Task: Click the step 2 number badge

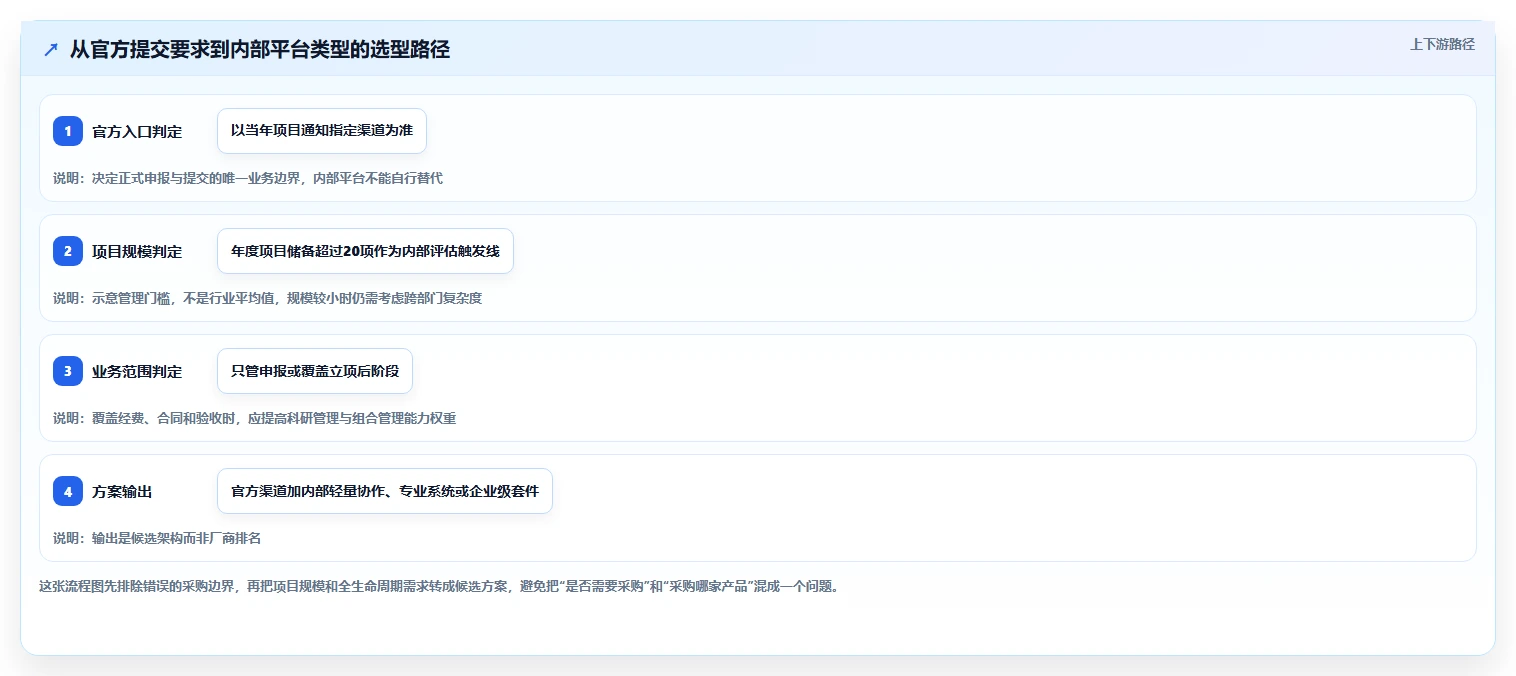Action: coord(68,251)
